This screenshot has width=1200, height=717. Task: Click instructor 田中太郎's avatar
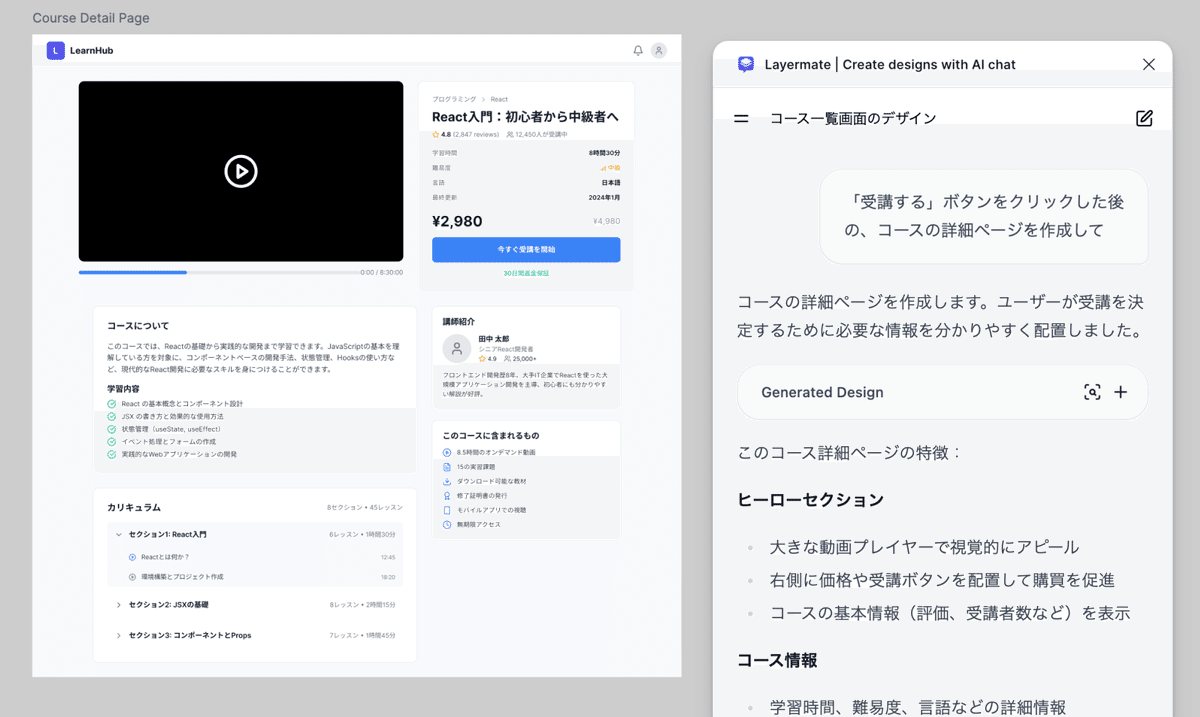click(456, 347)
